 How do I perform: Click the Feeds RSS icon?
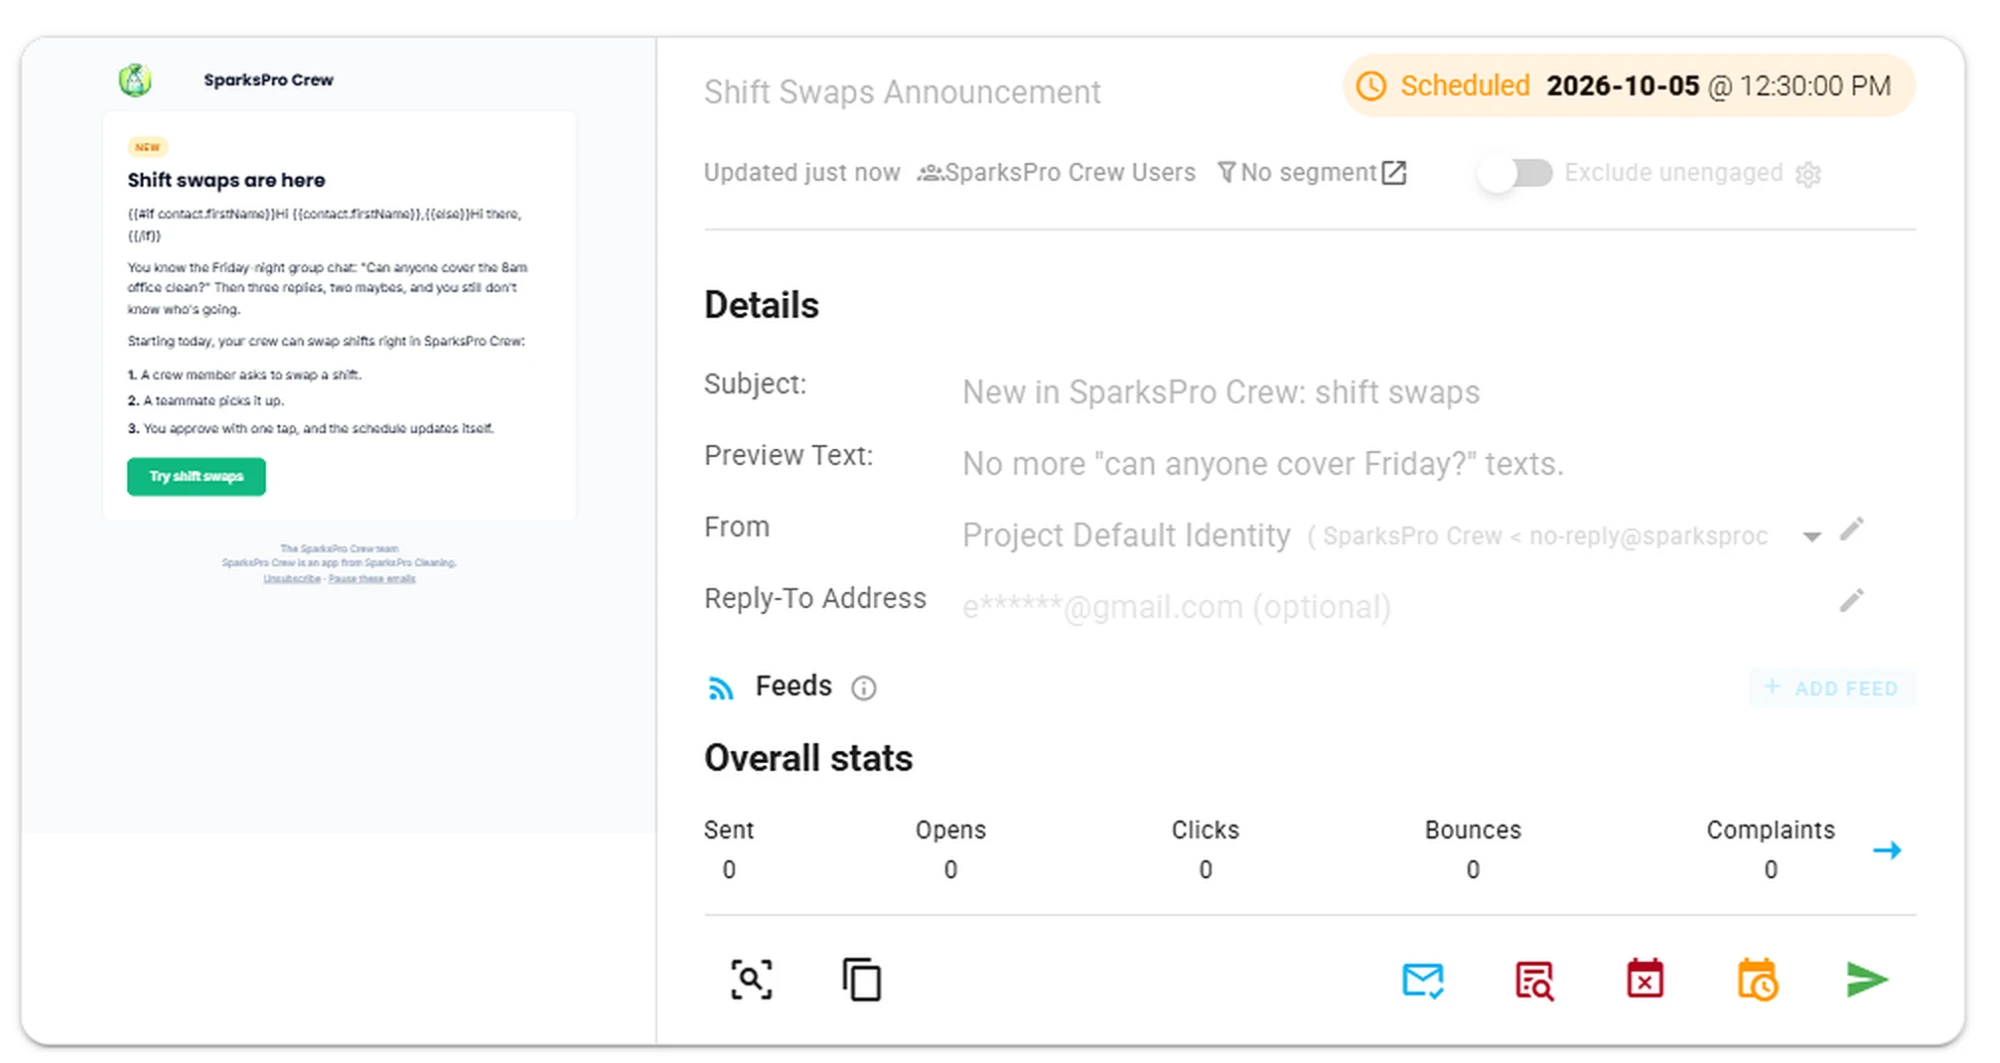point(721,688)
